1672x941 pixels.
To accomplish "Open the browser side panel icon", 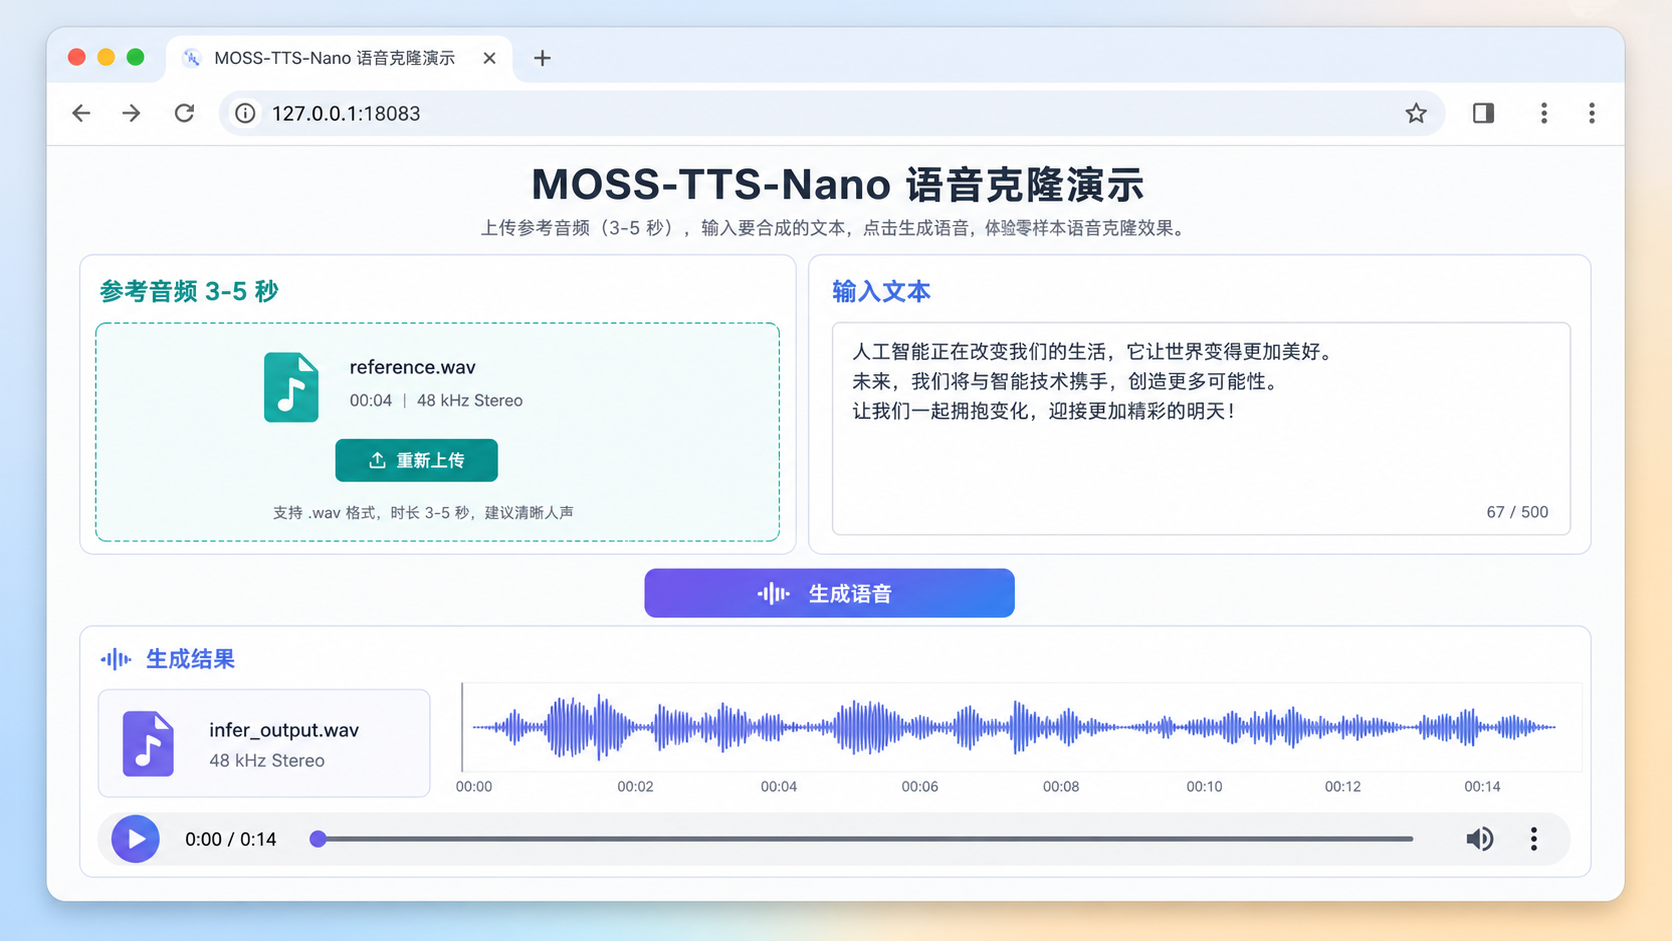I will pos(1483,113).
